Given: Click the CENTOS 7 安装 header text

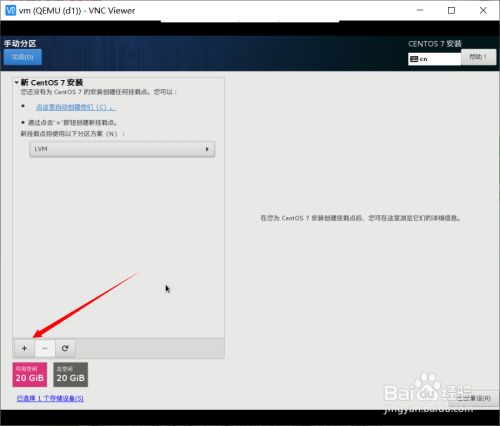Looking at the screenshot, I should 435,44.
